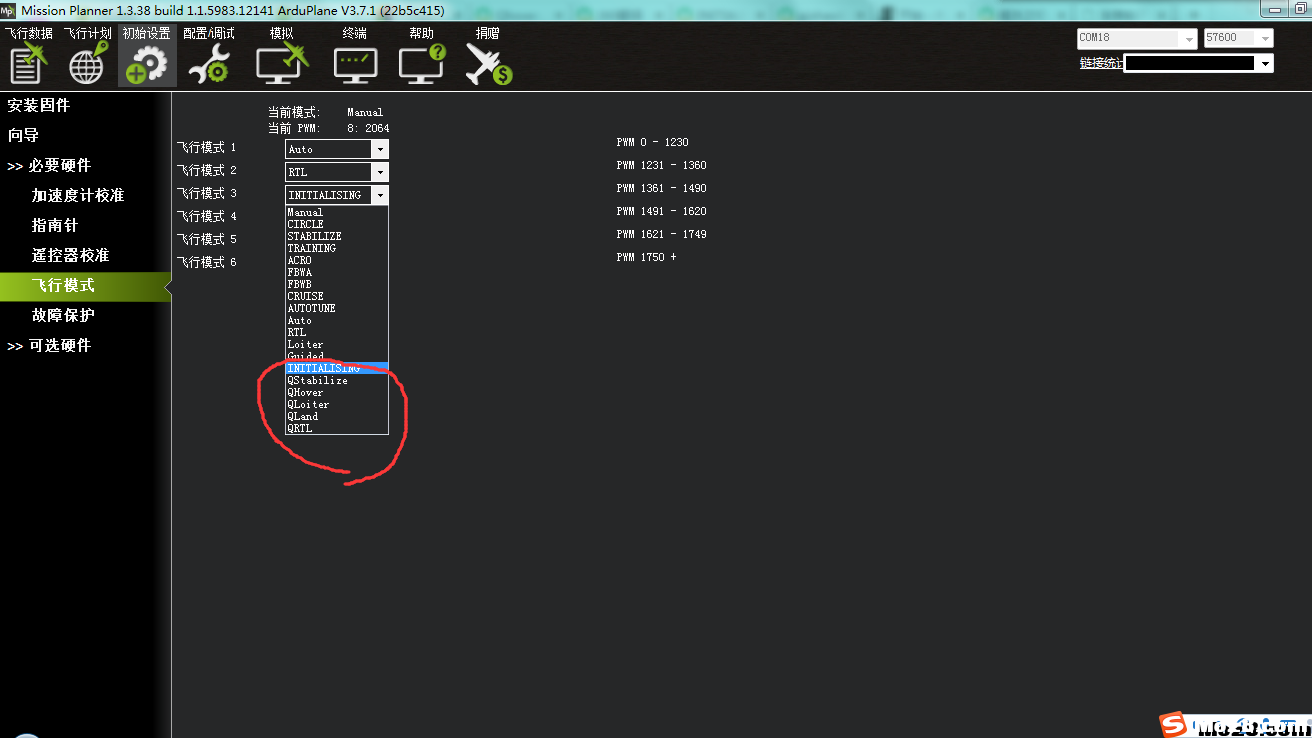Image resolution: width=1312 pixels, height=738 pixels.
Task: Click the PWM 0 - 1230 text
Action: click(652, 142)
